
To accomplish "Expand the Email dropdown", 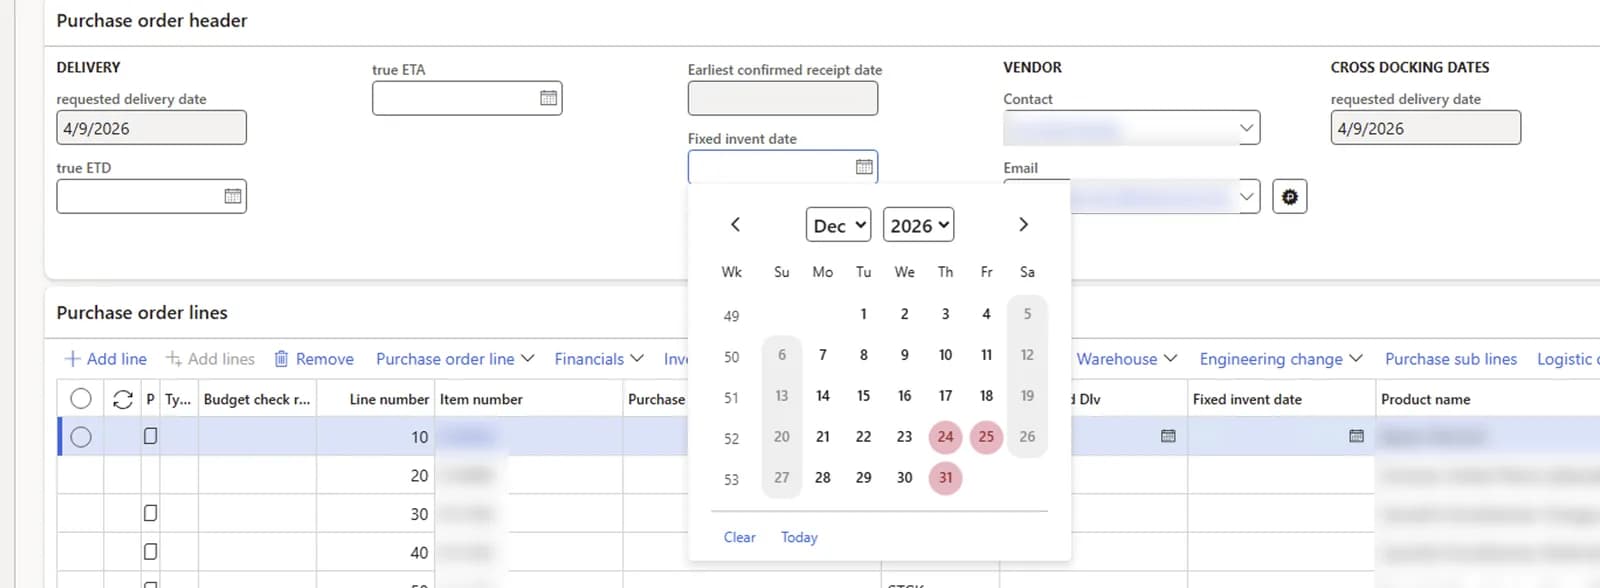I will click(1246, 196).
